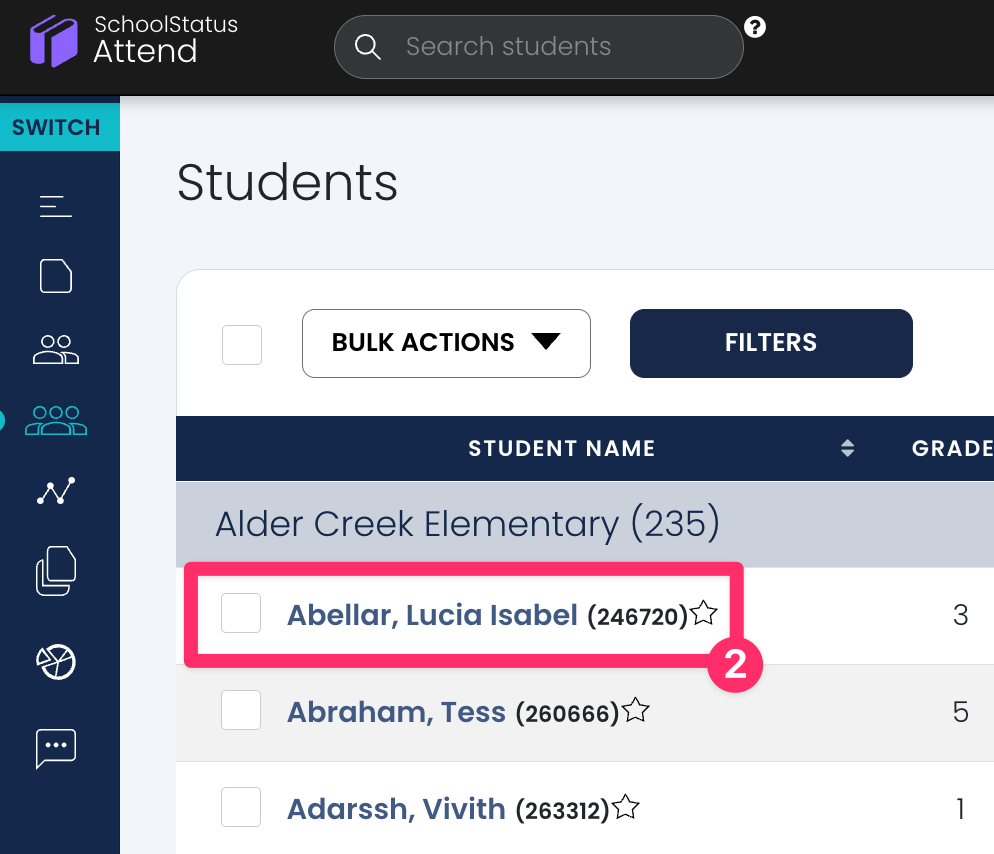Open the three-person Students sidebar icon
This screenshot has width=994, height=854.
pyautogui.click(x=56, y=420)
